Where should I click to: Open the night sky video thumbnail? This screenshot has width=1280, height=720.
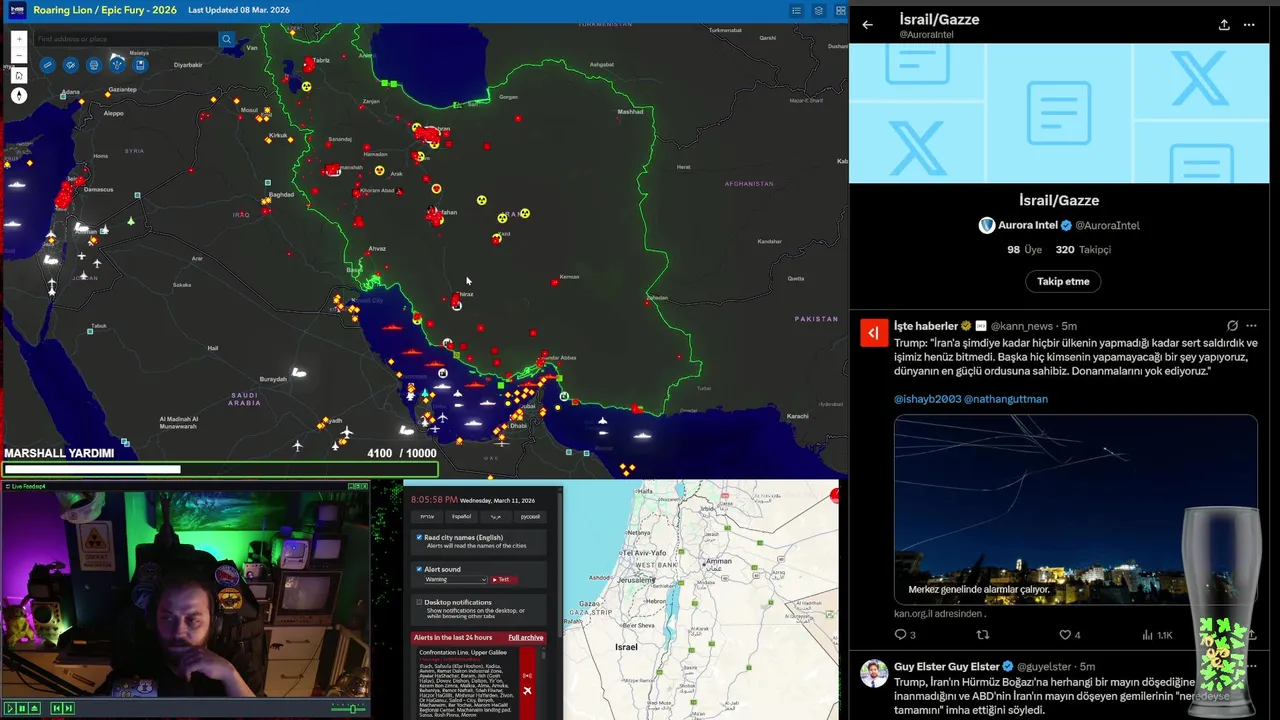tap(1075, 509)
